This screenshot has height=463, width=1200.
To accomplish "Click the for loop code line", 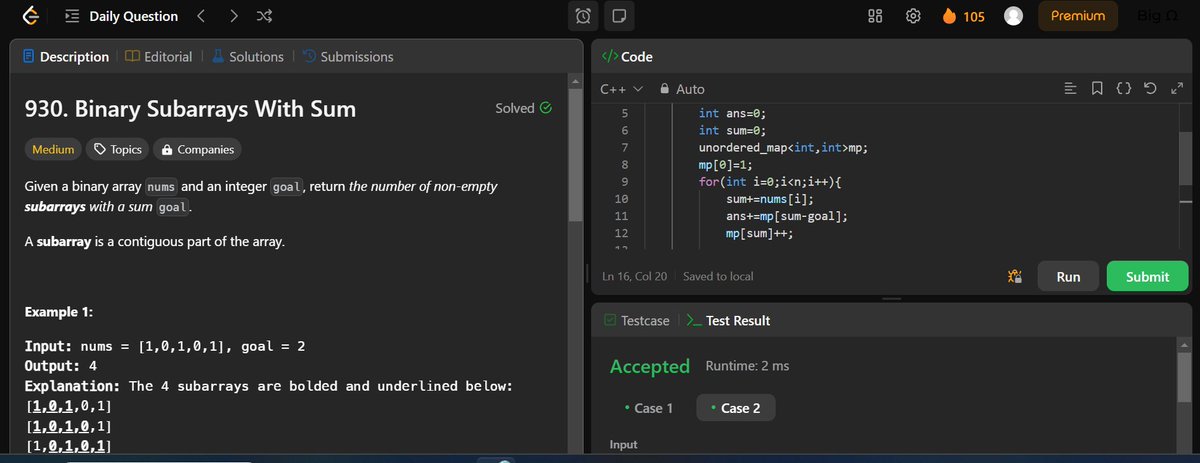I will [770, 182].
